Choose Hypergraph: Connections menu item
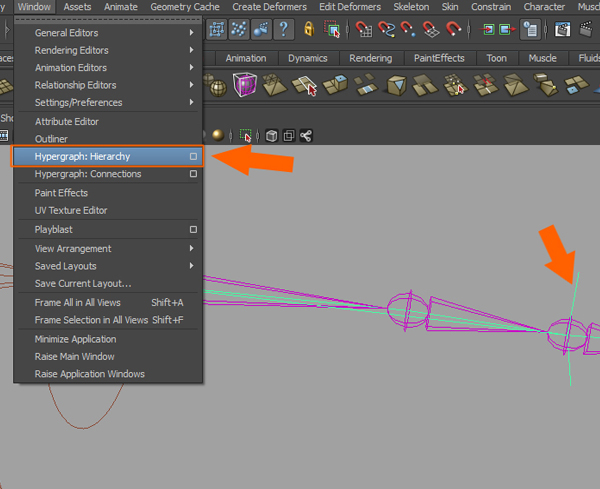Screen dimensions: 600x489 [108, 174]
